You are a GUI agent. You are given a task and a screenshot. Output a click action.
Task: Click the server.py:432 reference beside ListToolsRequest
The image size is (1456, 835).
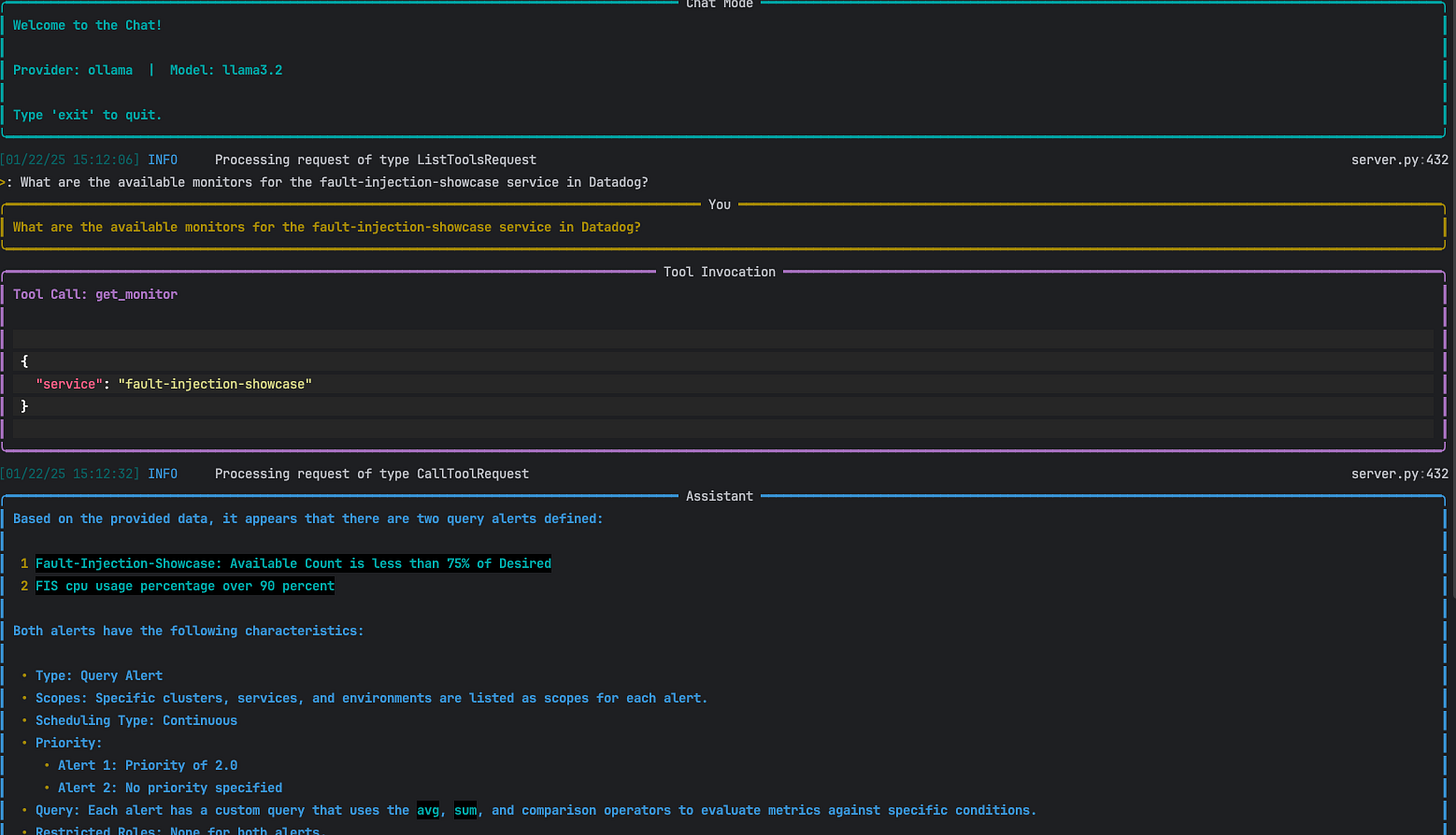click(x=1399, y=159)
